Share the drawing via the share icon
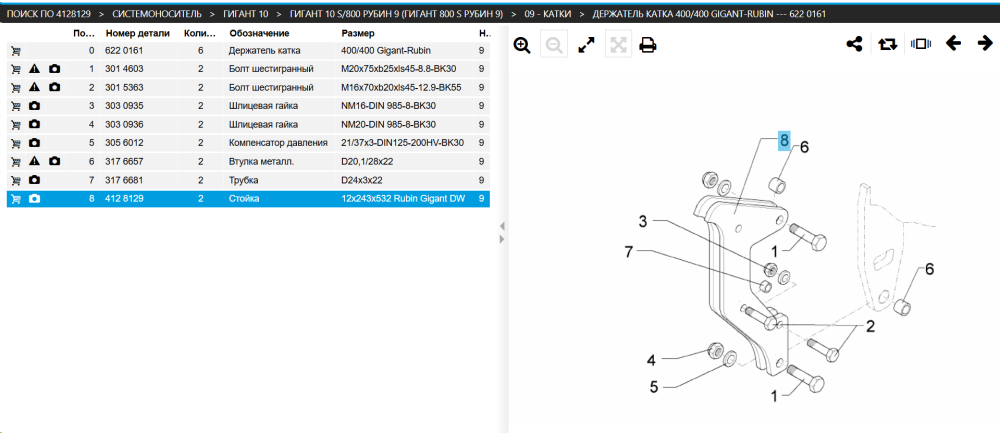The width and height of the screenshot is (1000, 433). pyautogui.click(x=854, y=44)
